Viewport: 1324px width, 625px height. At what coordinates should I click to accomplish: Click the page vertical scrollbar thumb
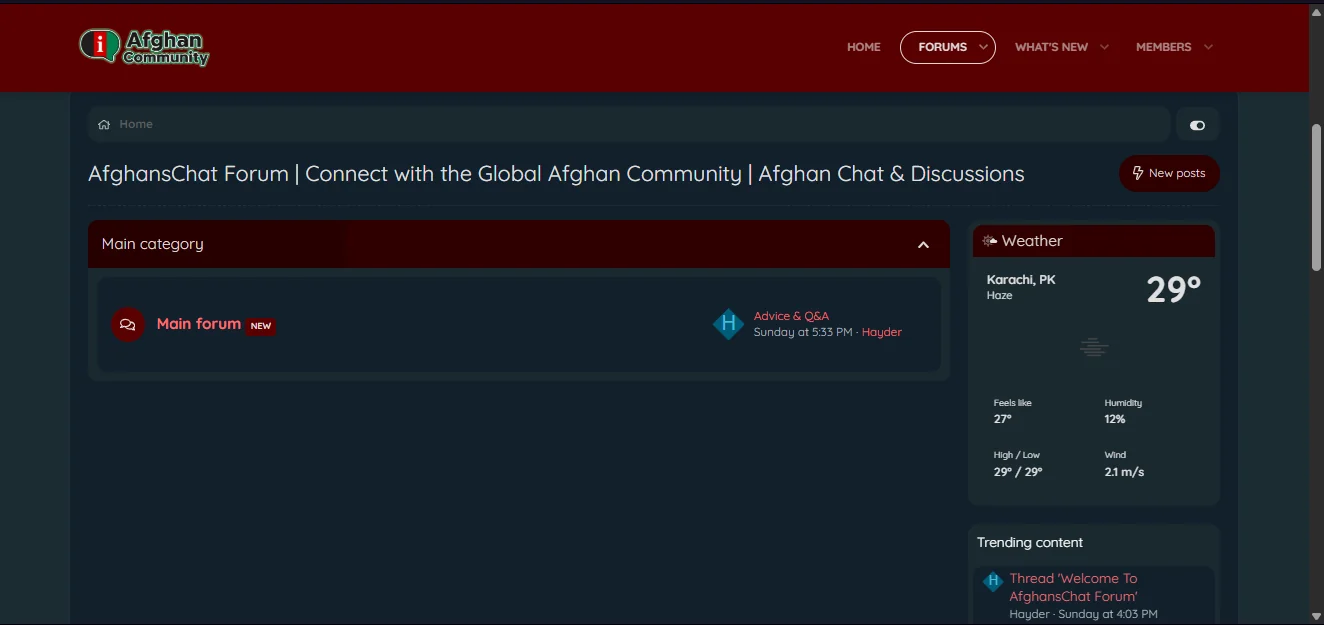tap(1316, 197)
